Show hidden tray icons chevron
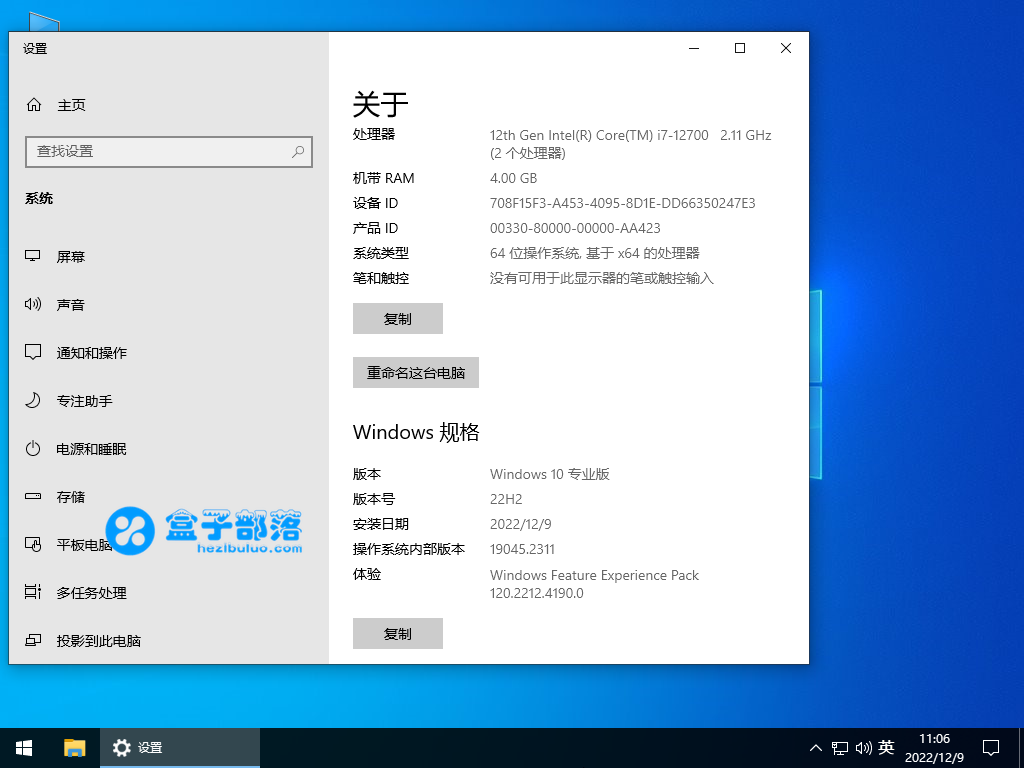This screenshot has width=1024, height=768. coord(816,748)
